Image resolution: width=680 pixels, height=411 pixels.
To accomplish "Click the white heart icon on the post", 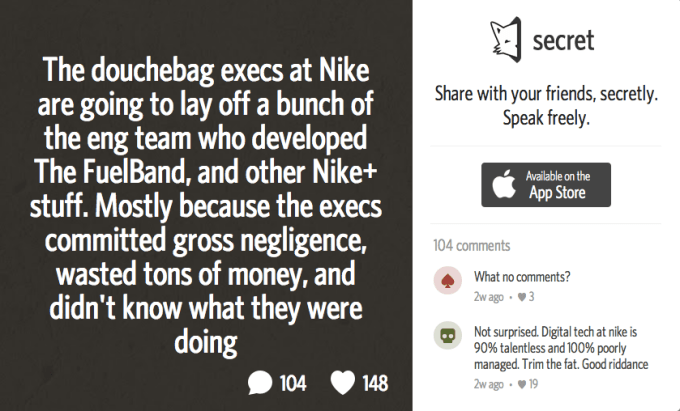I will click(x=343, y=383).
